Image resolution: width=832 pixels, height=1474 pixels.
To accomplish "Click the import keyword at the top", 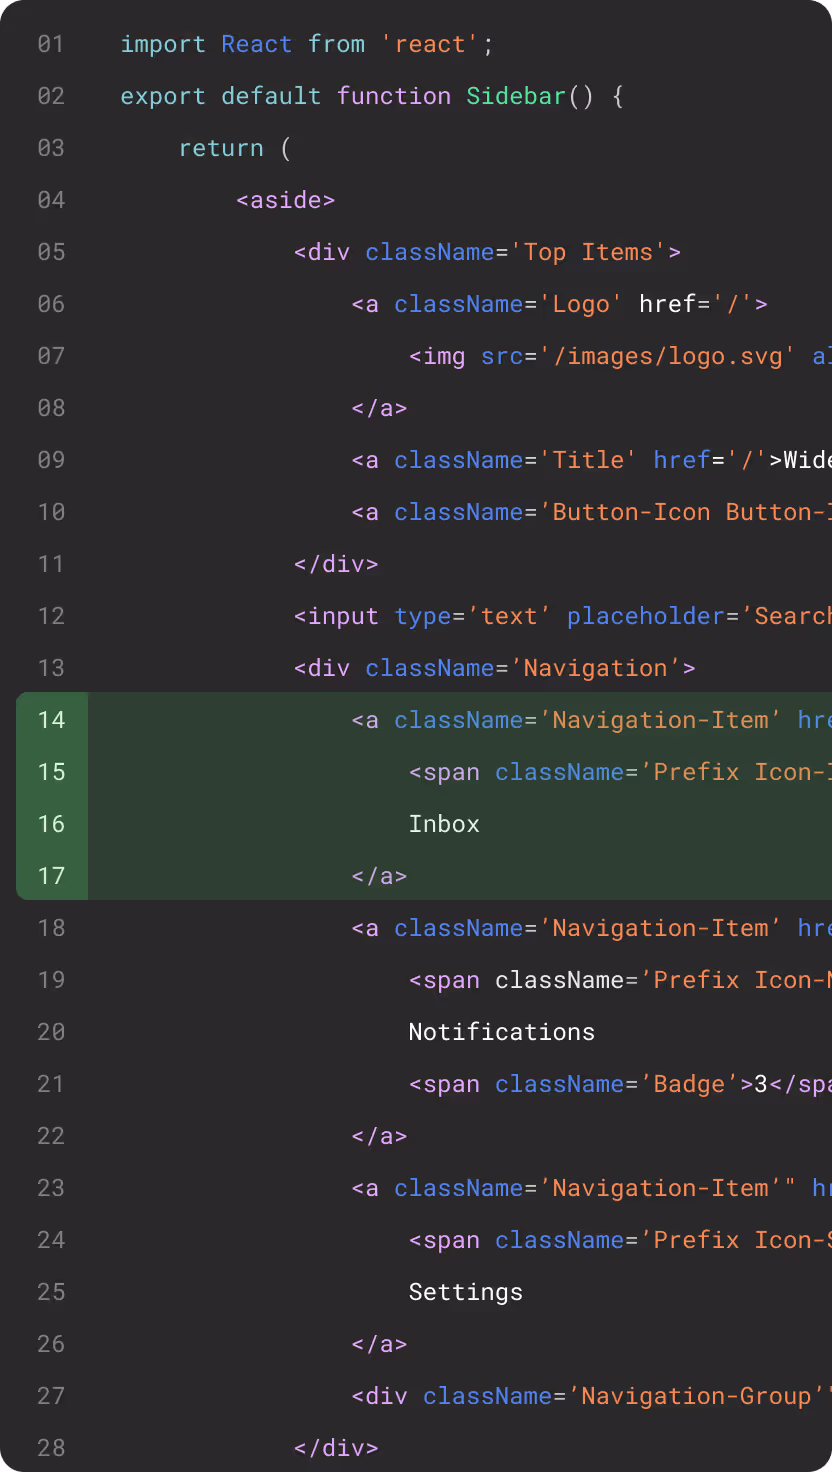I will (163, 44).
